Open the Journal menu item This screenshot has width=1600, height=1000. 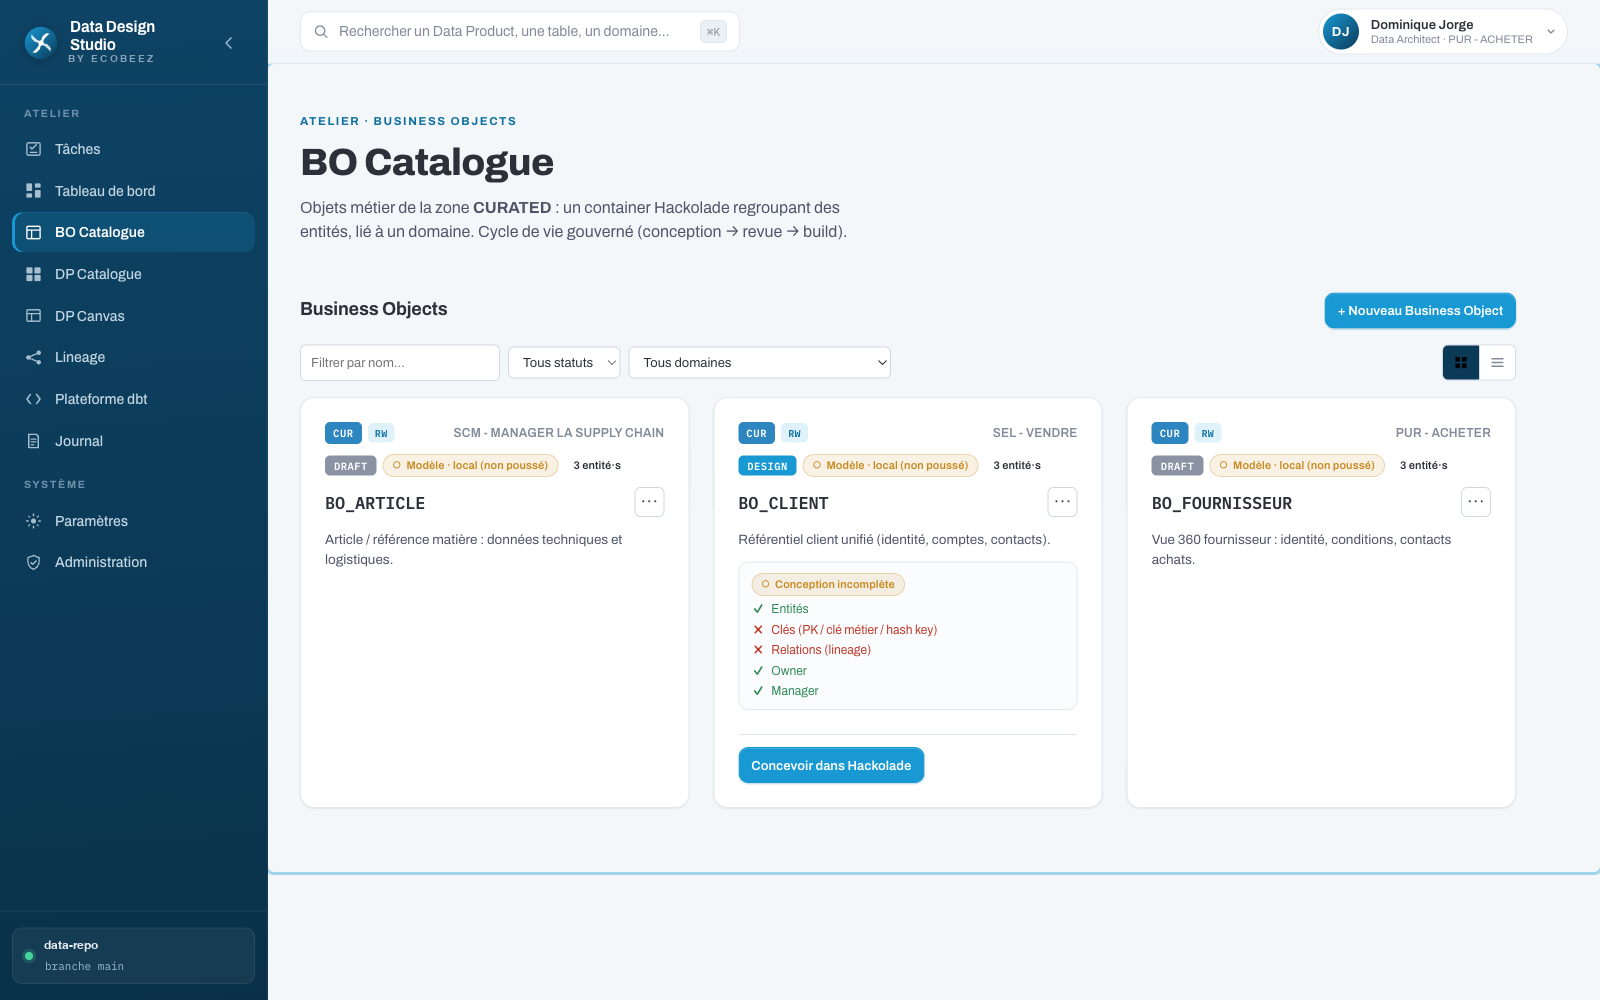[x=133, y=441]
